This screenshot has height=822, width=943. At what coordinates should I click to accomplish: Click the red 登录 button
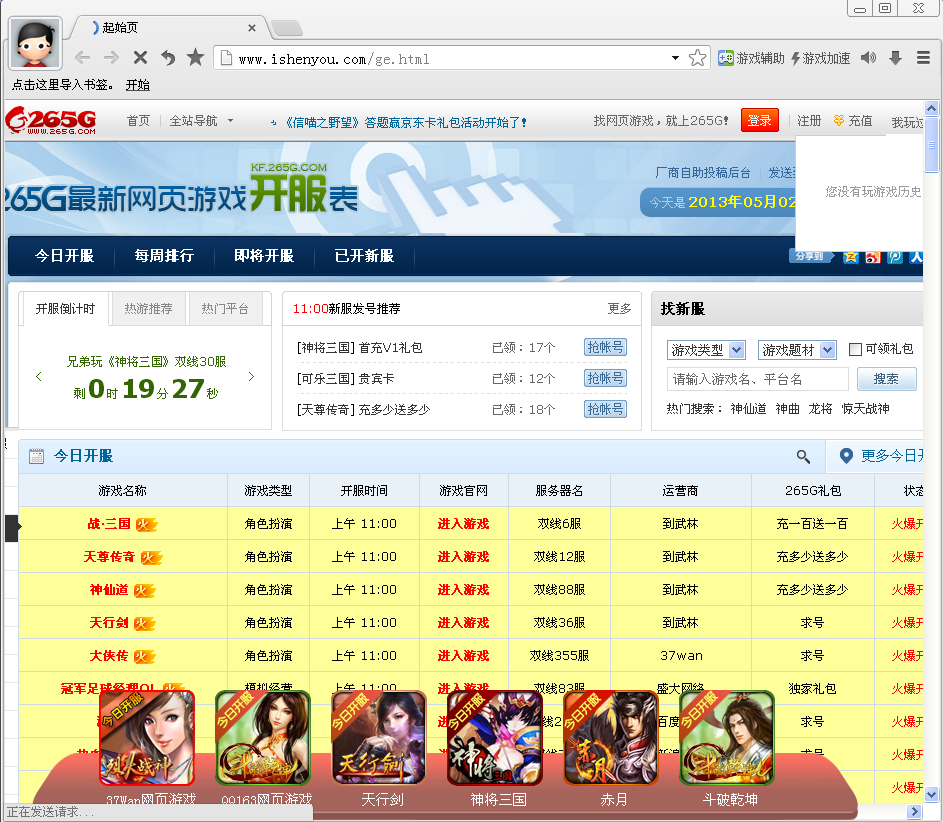tap(759, 118)
